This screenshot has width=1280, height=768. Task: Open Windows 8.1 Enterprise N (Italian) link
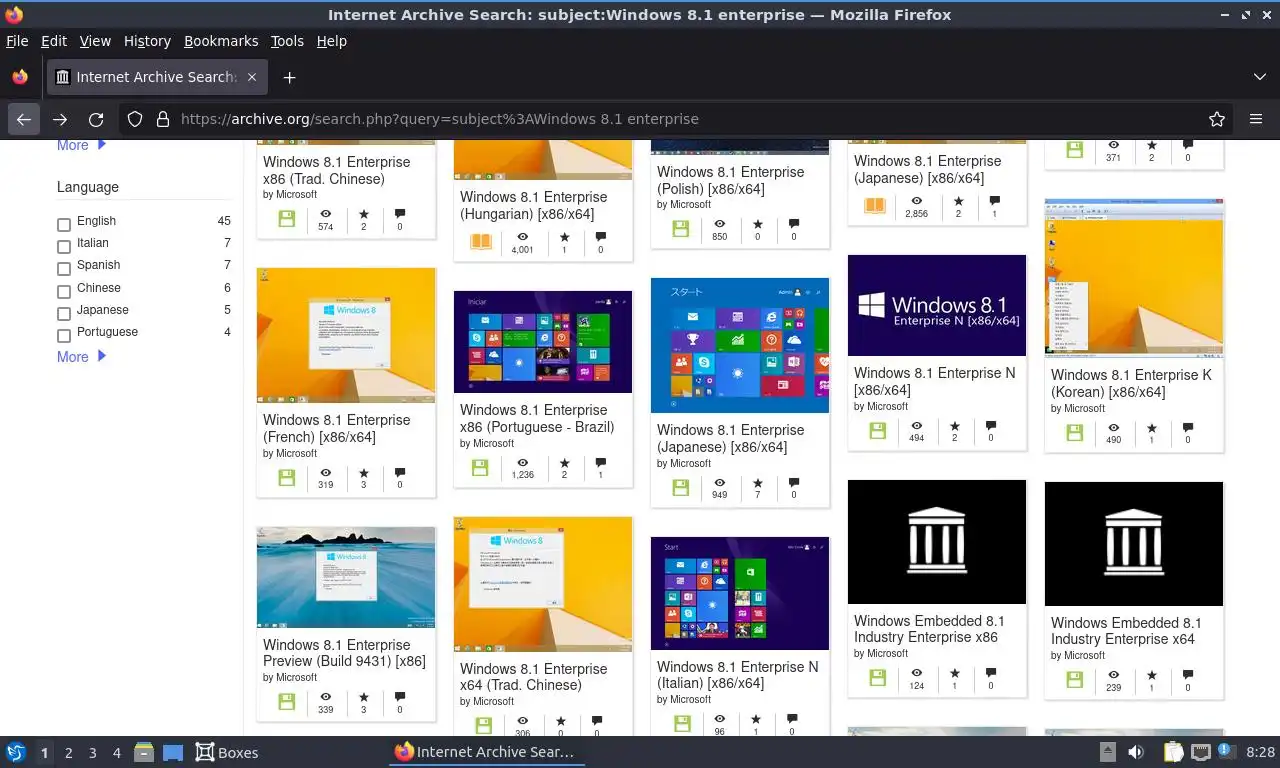click(x=737, y=675)
